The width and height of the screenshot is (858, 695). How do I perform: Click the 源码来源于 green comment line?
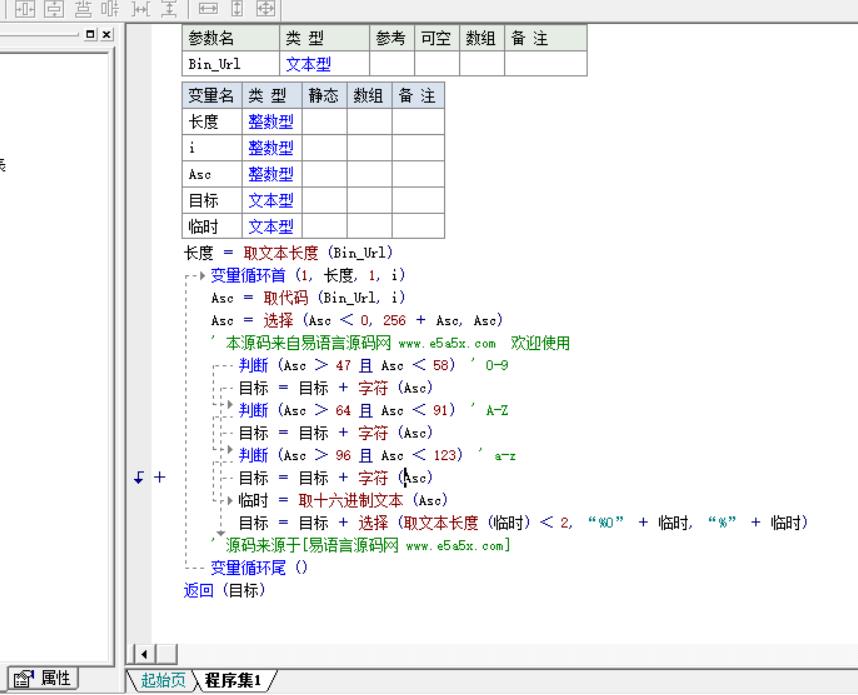coord(361,546)
